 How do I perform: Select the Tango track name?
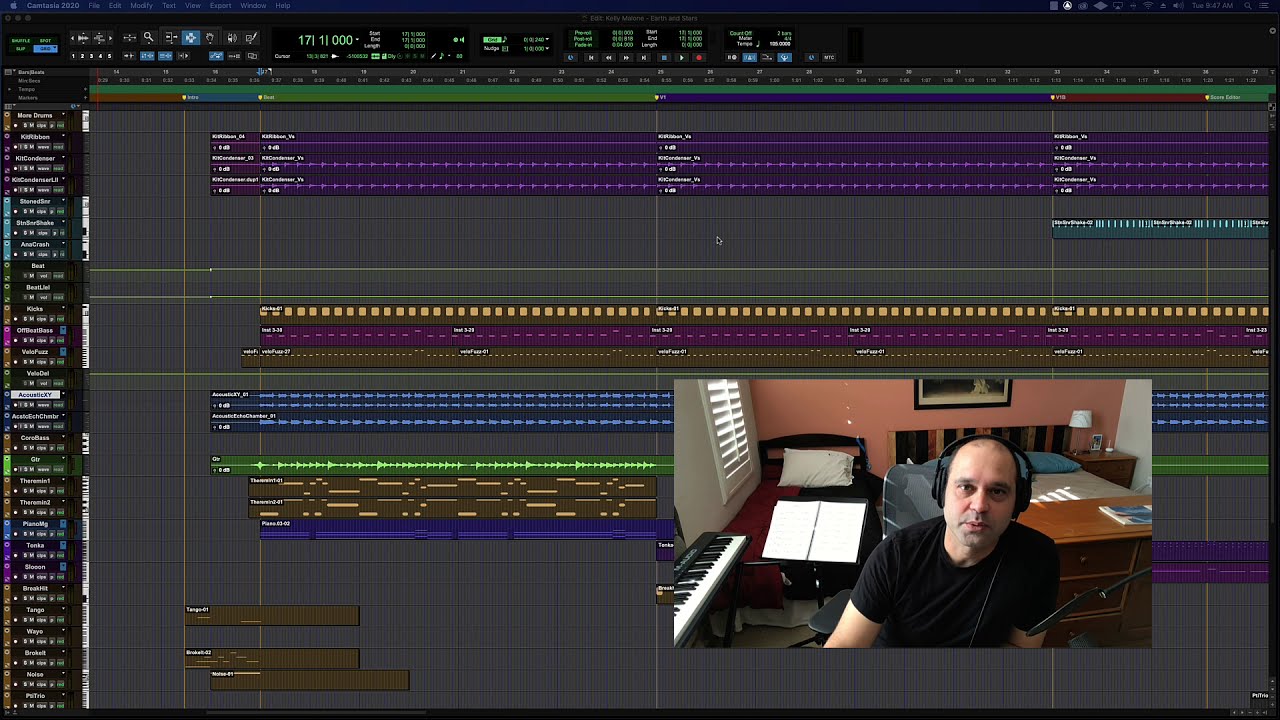pos(35,610)
